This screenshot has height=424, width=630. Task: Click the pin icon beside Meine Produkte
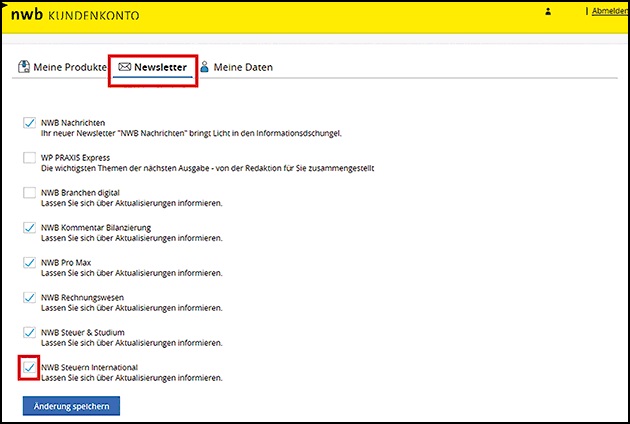24,67
